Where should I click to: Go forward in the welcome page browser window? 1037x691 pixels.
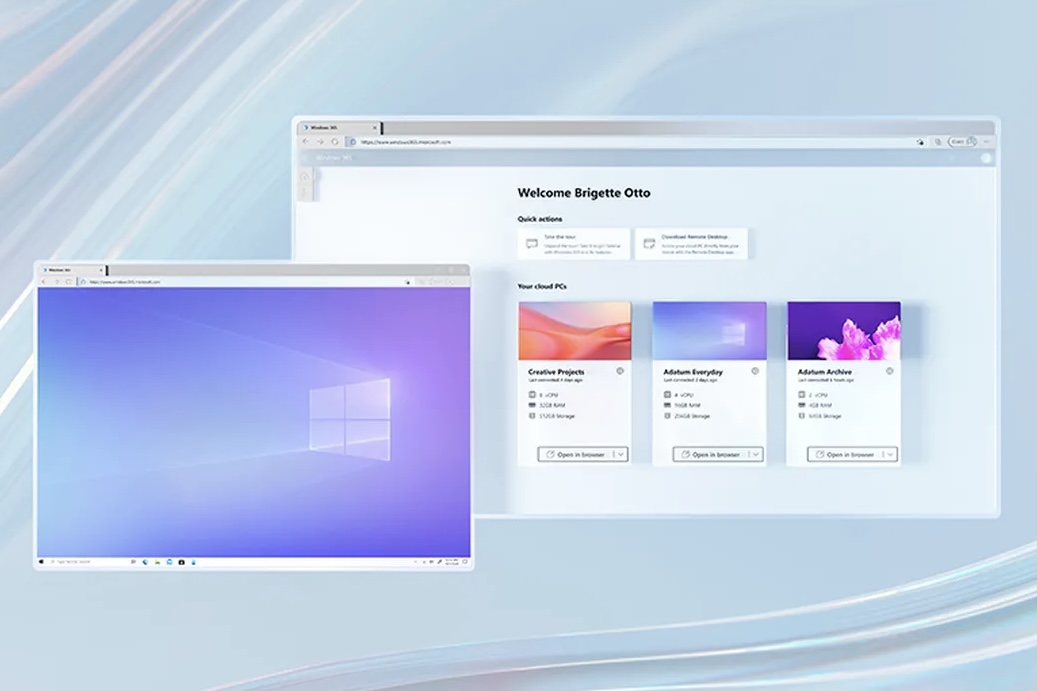click(320, 142)
